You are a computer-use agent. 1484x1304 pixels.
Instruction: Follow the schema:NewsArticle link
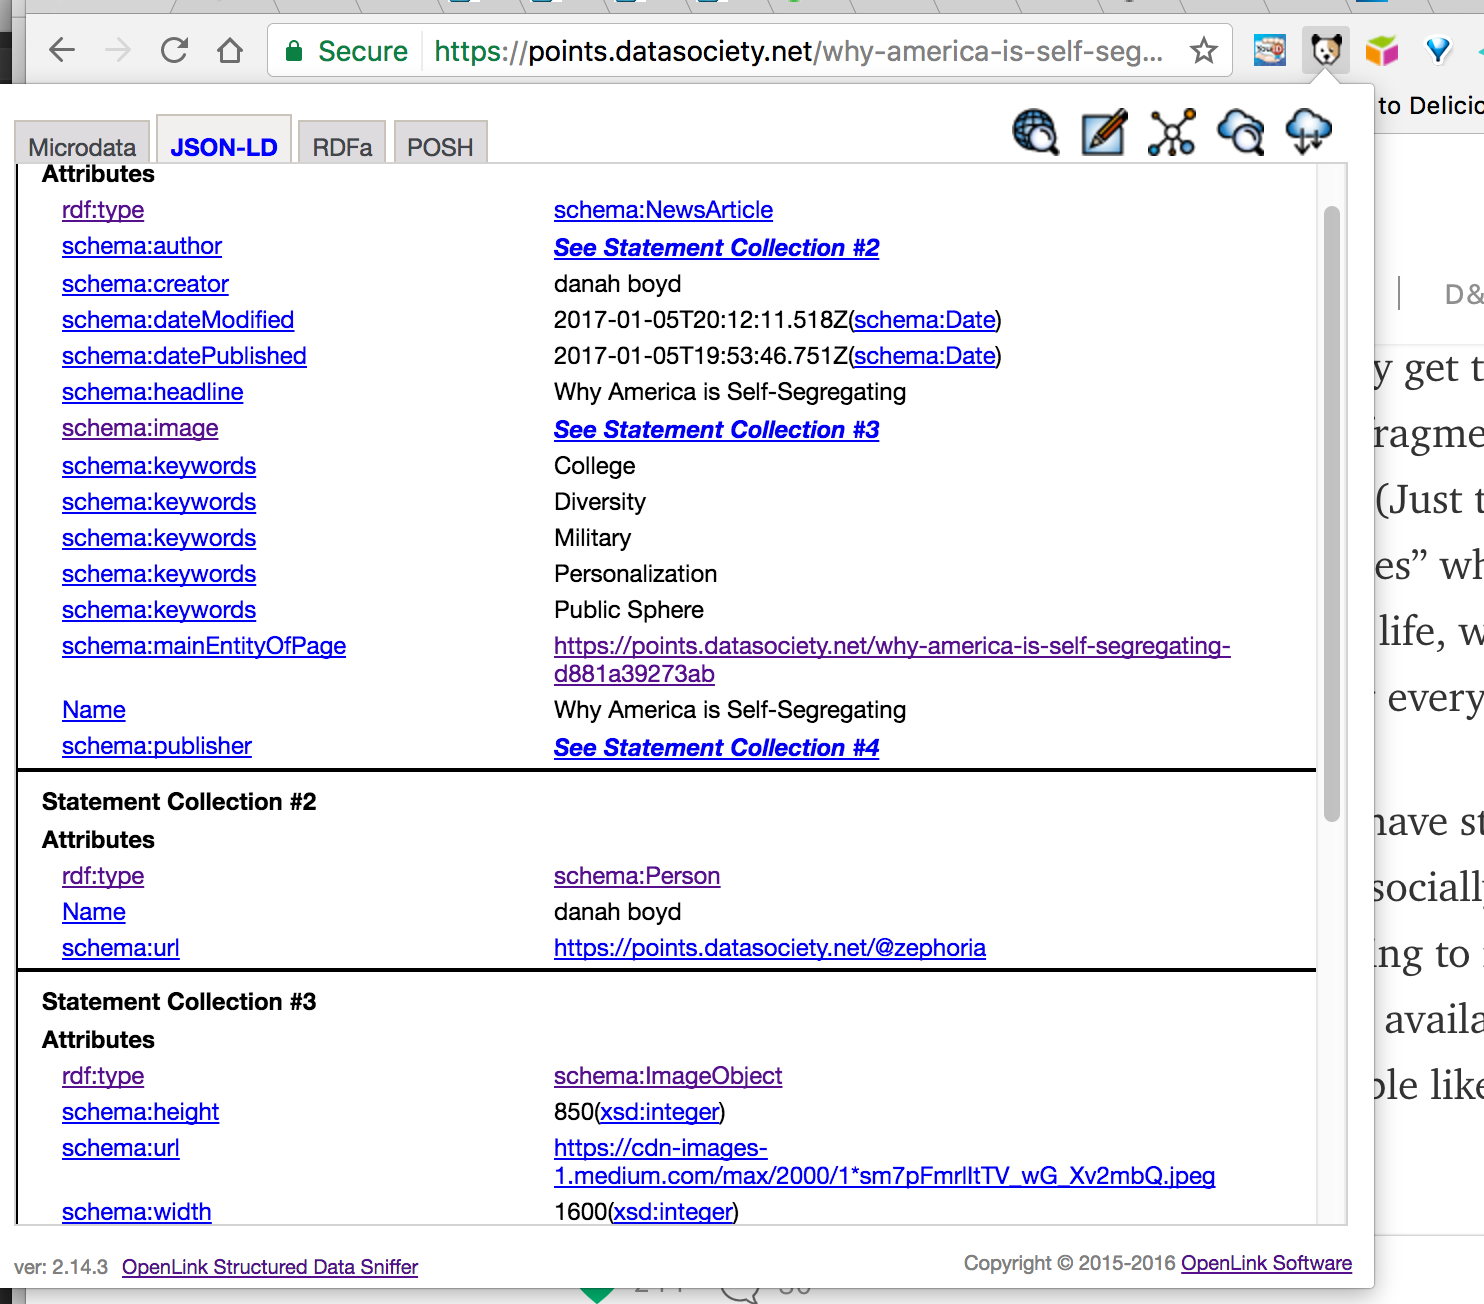point(663,210)
